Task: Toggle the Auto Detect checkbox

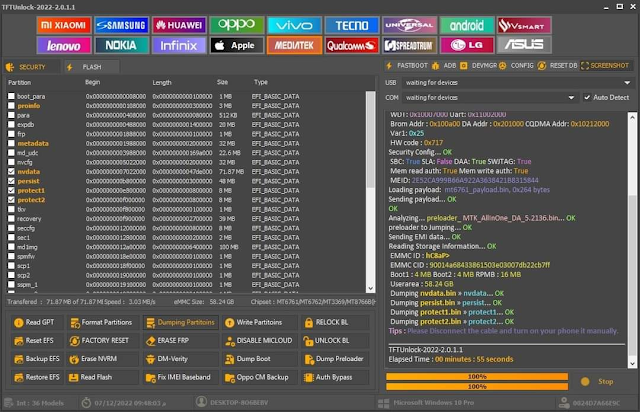Action: (x=587, y=98)
